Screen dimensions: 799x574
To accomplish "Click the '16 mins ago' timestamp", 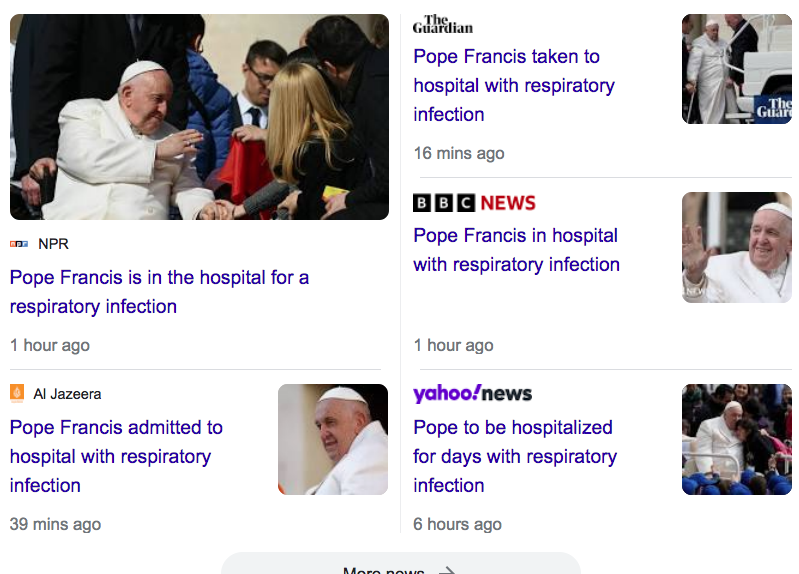I will [x=459, y=153].
